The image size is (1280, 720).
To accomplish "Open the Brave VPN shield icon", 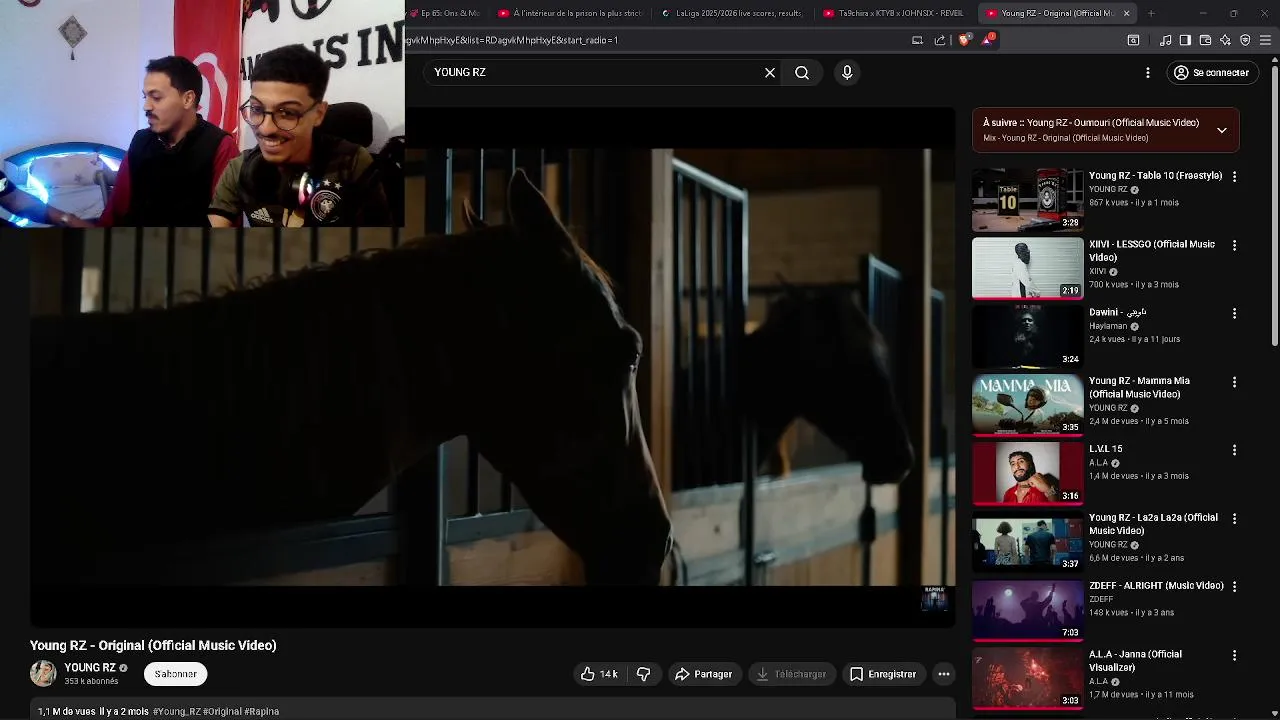I will click(x=1245, y=40).
